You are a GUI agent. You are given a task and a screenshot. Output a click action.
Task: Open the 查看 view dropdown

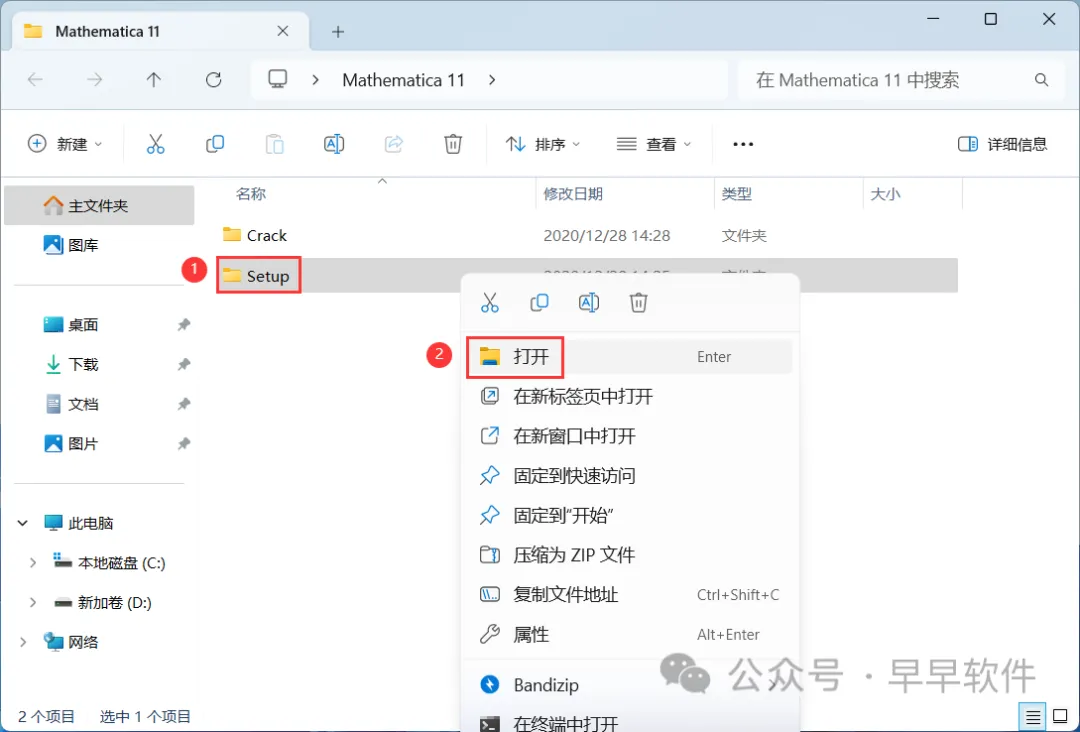pos(654,144)
